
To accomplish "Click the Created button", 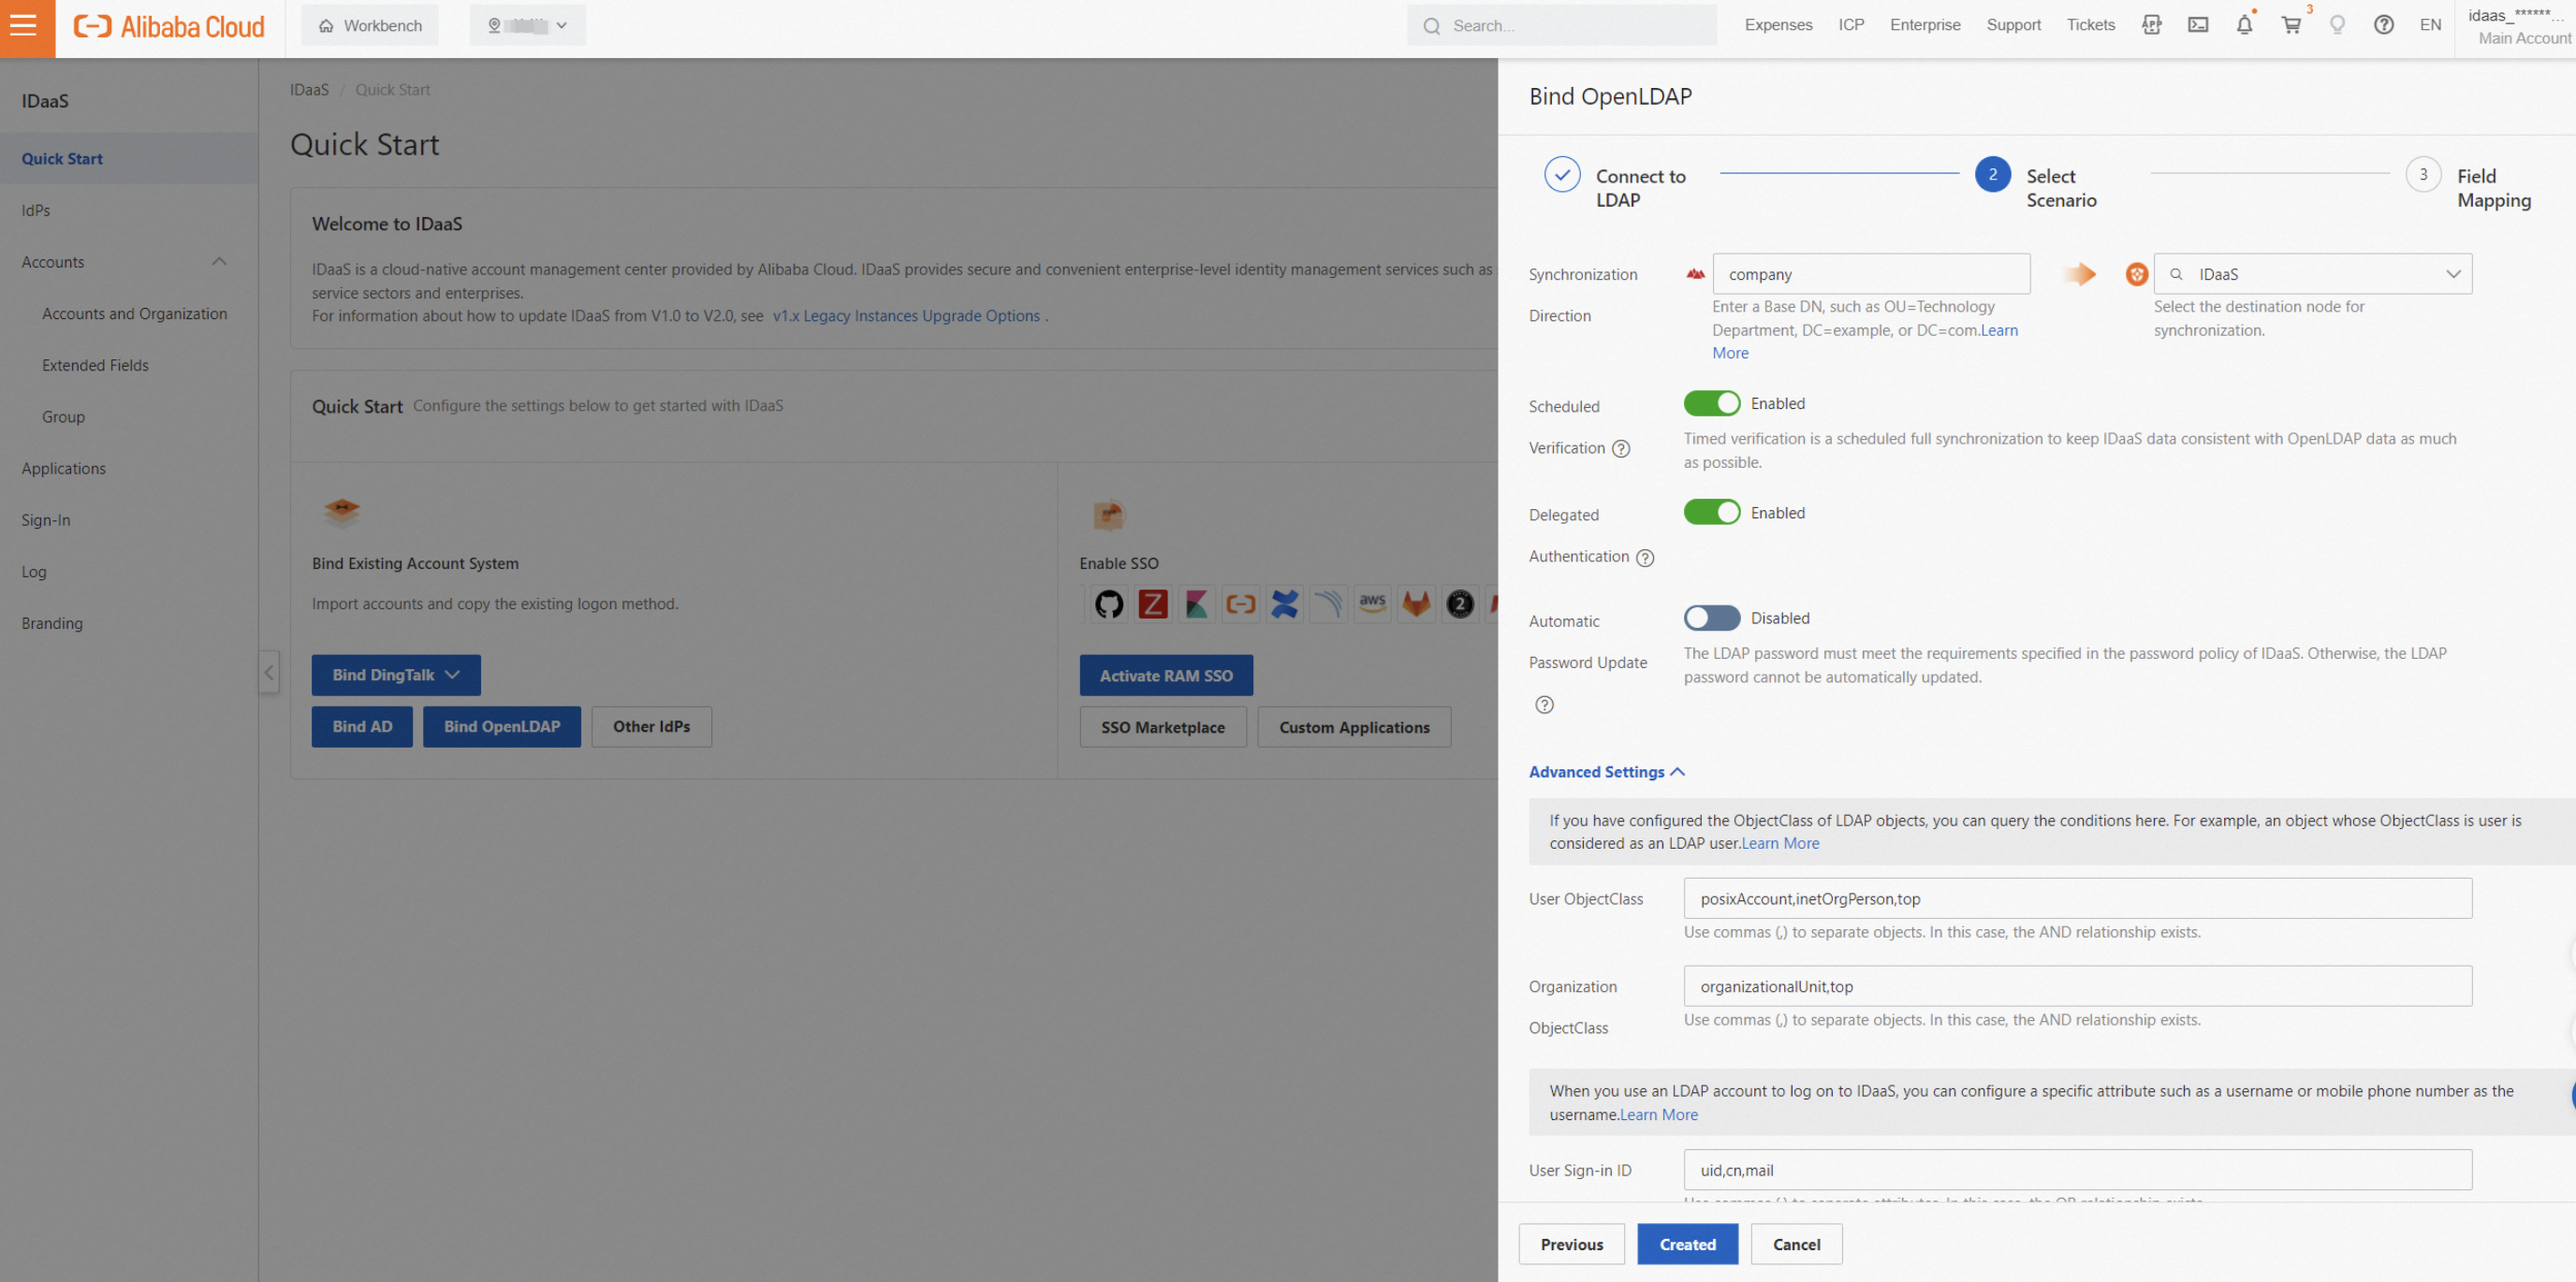I will [x=1687, y=1244].
